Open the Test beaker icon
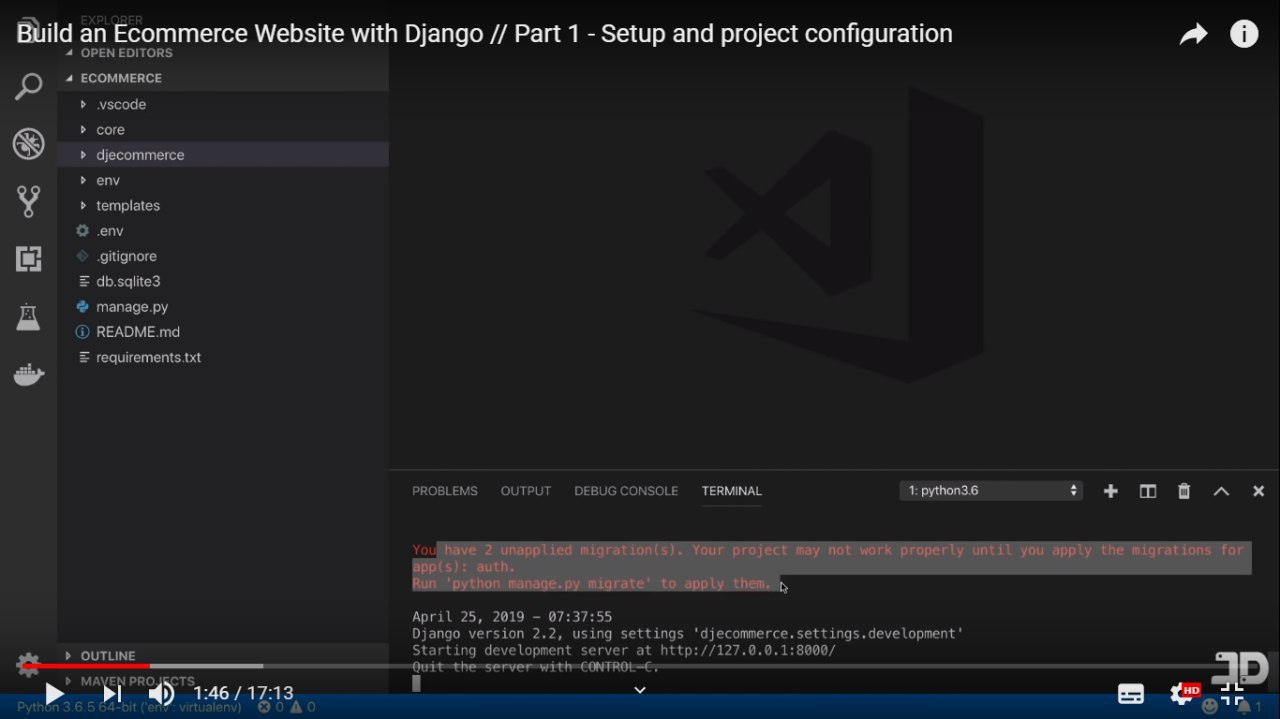1280x719 pixels. pos(28,318)
